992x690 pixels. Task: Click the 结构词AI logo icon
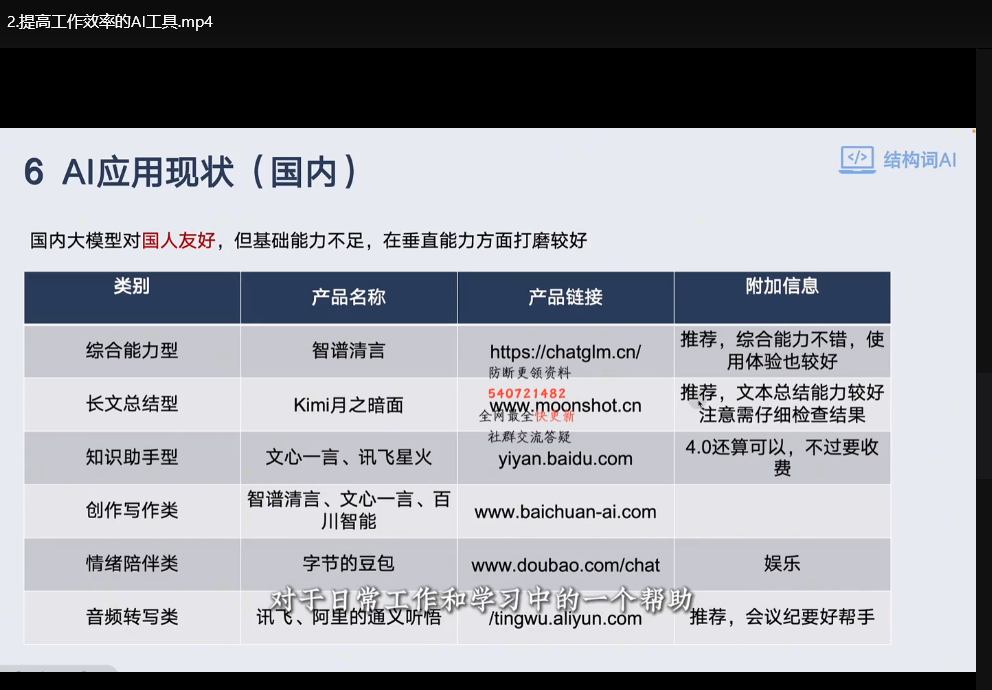point(857,159)
